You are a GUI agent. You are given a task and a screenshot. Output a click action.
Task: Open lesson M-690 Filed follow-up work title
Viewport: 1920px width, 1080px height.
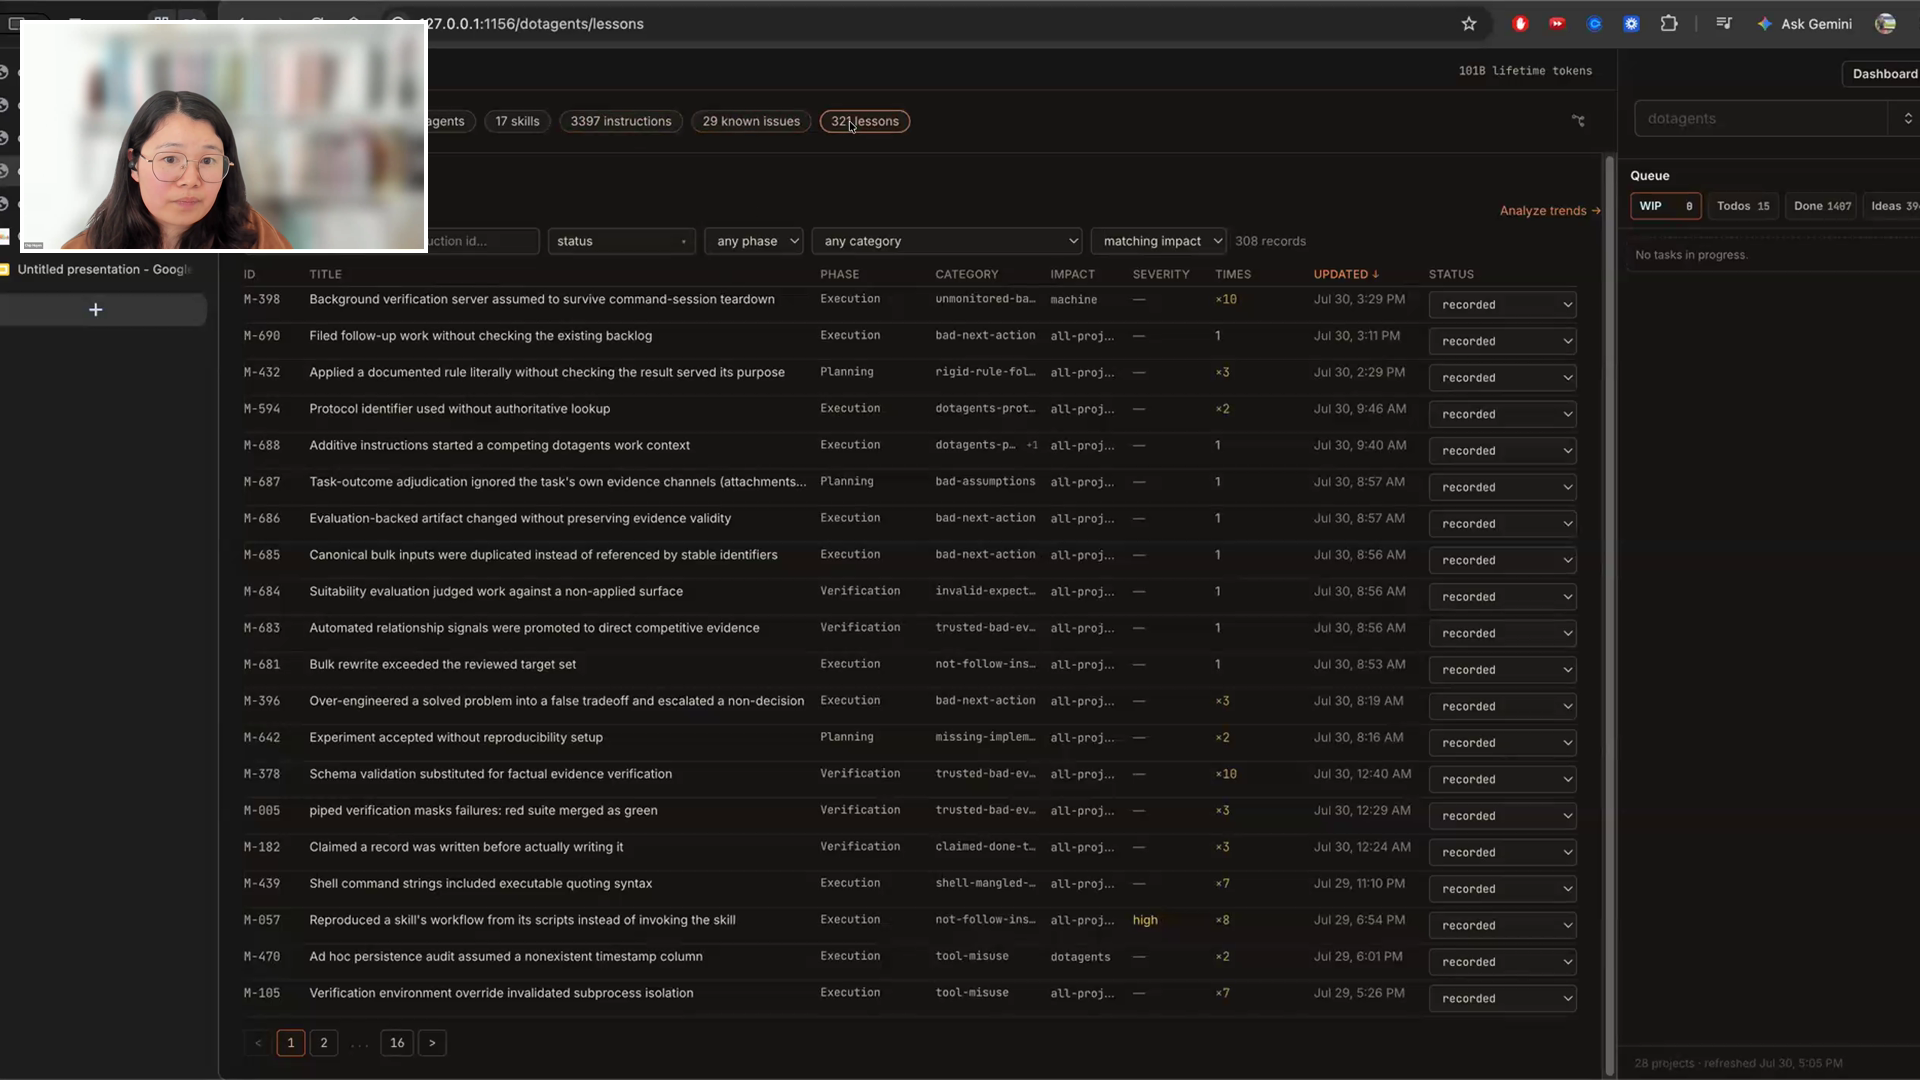click(480, 336)
